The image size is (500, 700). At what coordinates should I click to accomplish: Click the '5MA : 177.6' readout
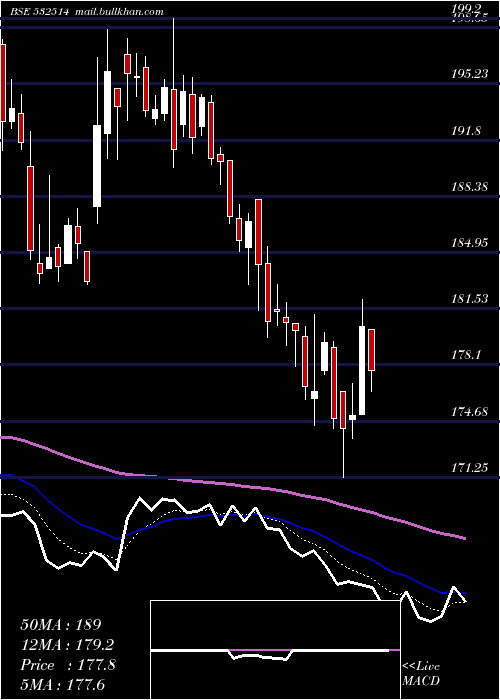[62, 684]
